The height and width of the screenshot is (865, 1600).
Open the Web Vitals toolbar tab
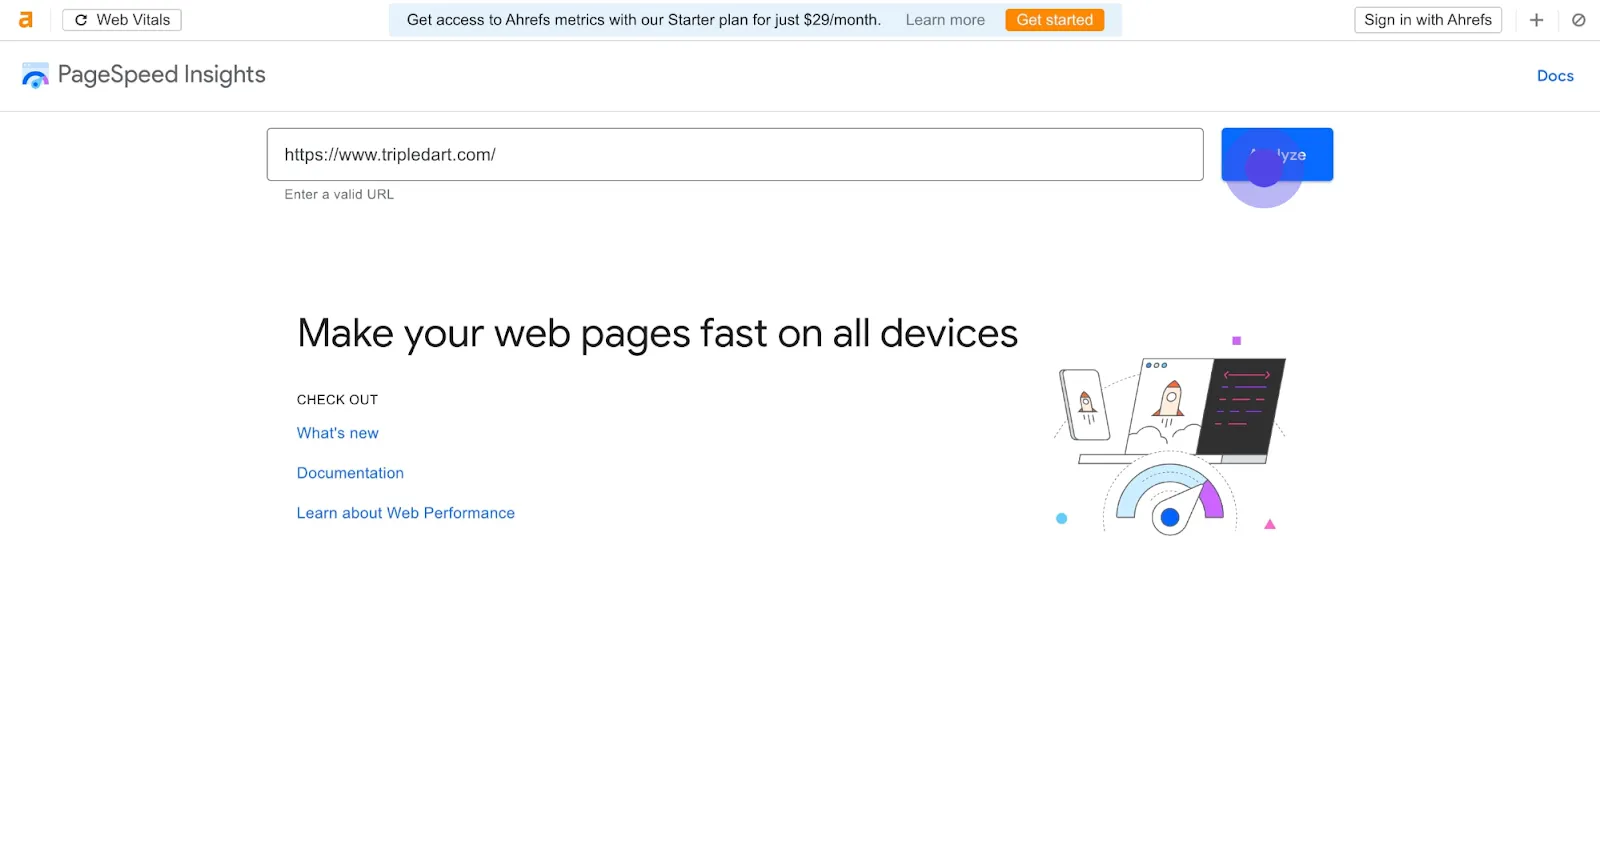(x=122, y=20)
